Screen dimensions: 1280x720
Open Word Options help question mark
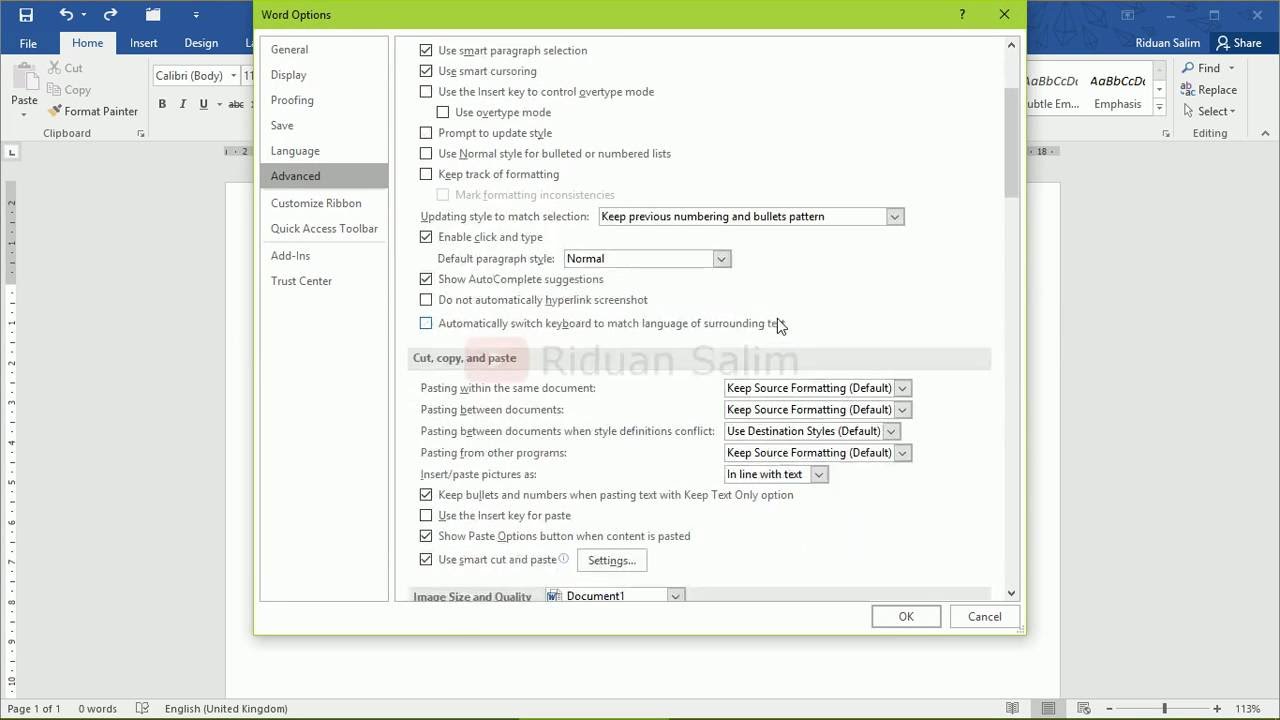click(962, 14)
